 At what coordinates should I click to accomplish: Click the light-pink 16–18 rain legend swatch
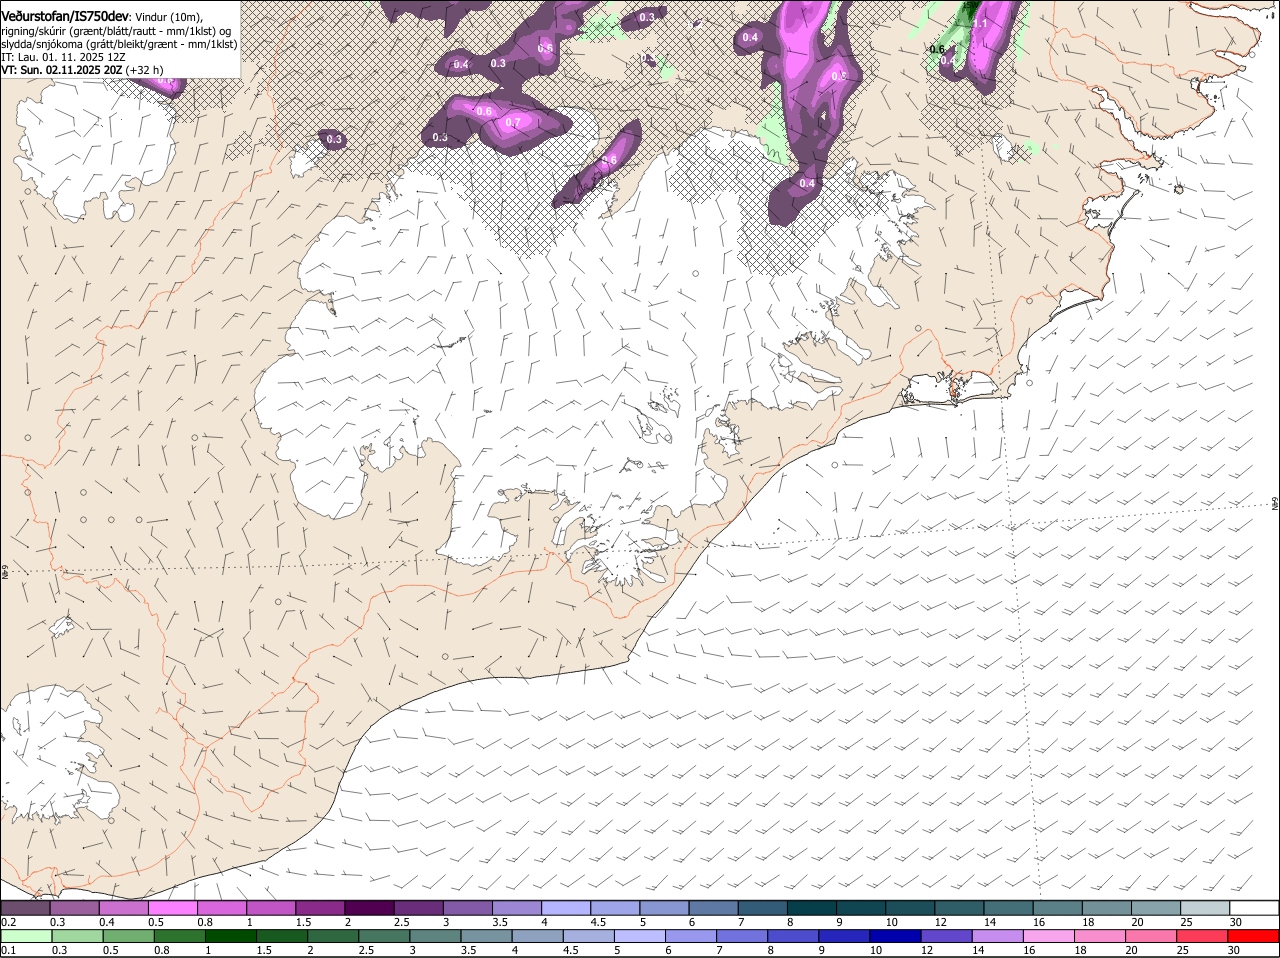click(1050, 936)
